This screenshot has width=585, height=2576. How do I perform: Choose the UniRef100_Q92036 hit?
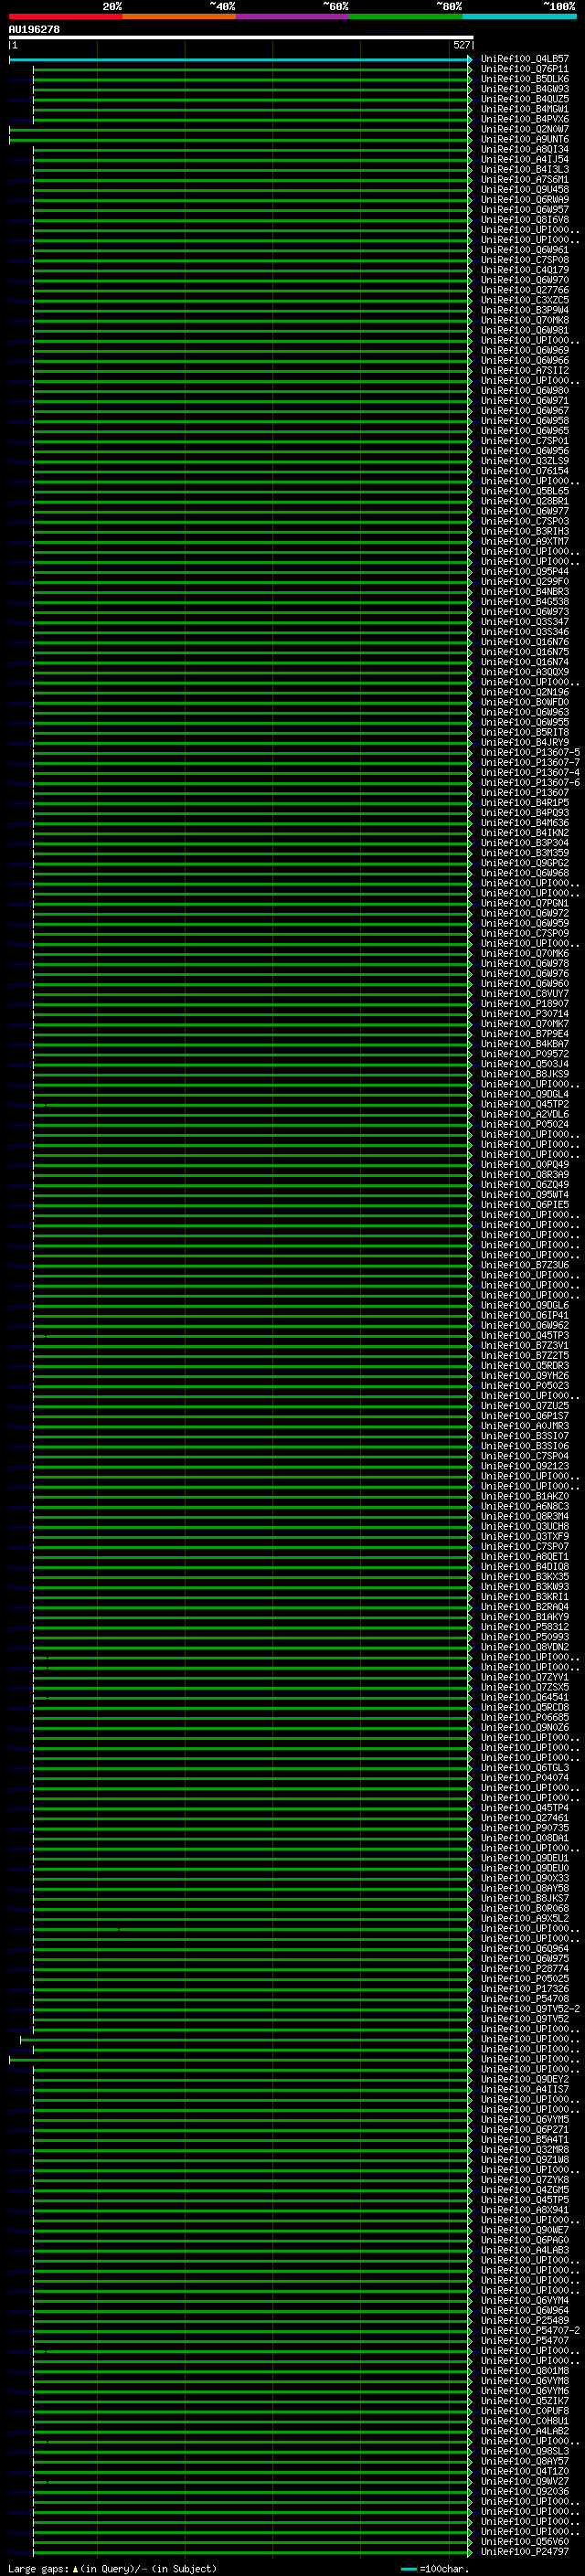click(x=525, y=2491)
